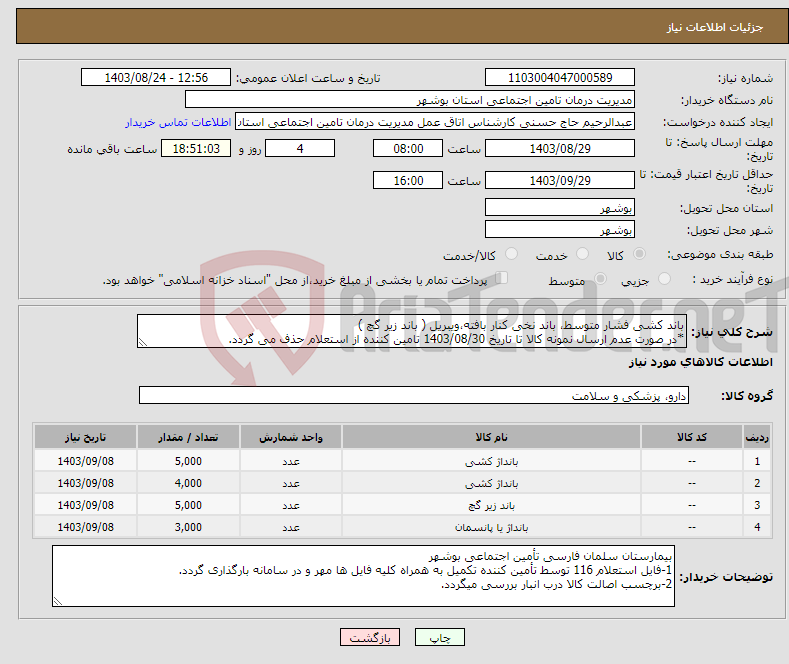Click the resize grip of buyer notes box
Screen dimensions: 789x664
click(58, 601)
